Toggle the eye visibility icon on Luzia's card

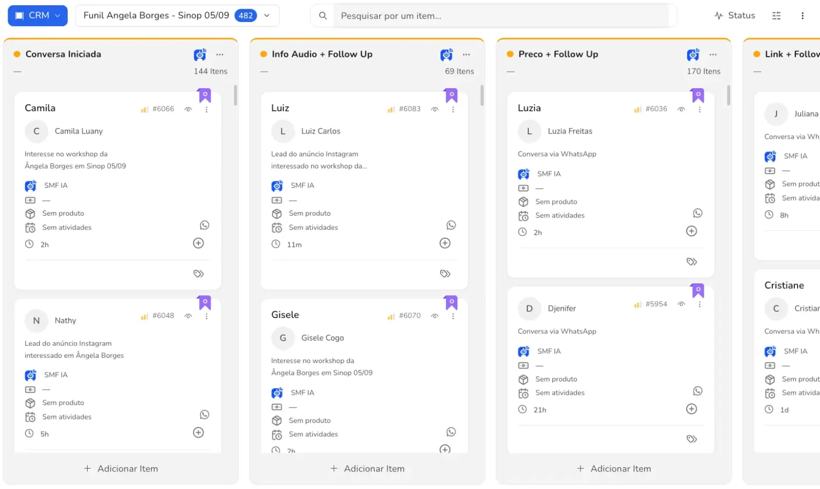click(681, 109)
